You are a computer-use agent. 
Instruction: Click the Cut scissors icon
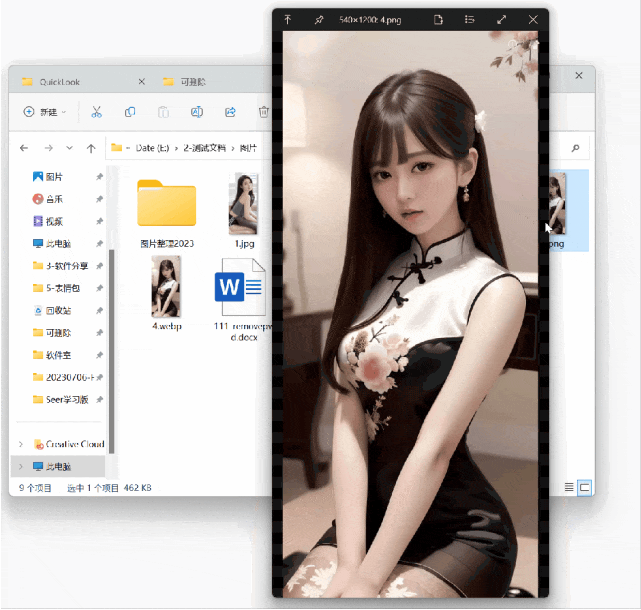coord(96,112)
